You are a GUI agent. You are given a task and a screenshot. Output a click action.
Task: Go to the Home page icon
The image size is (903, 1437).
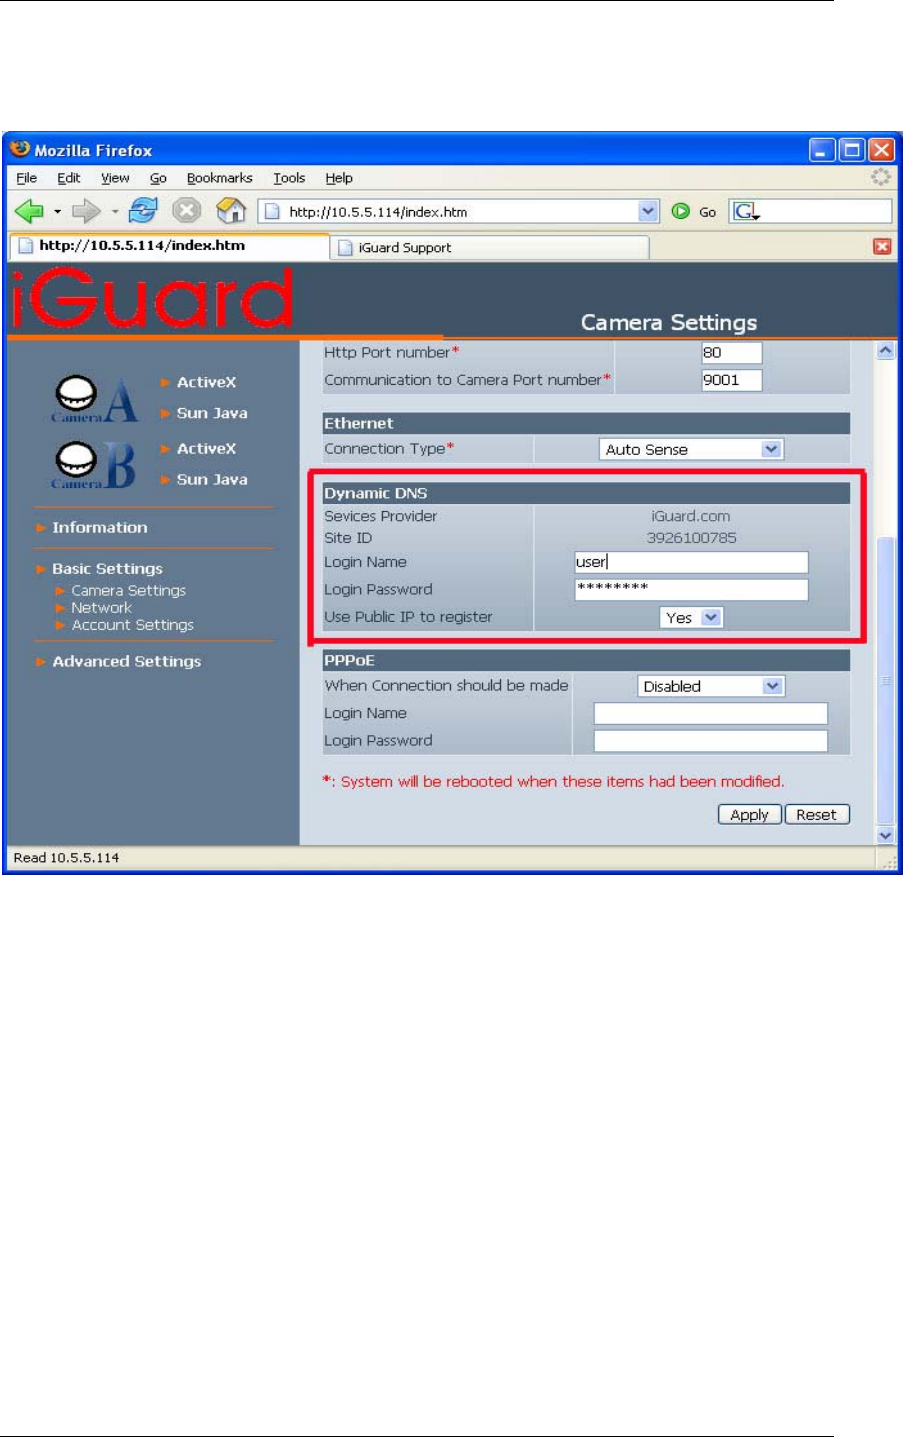click(231, 211)
